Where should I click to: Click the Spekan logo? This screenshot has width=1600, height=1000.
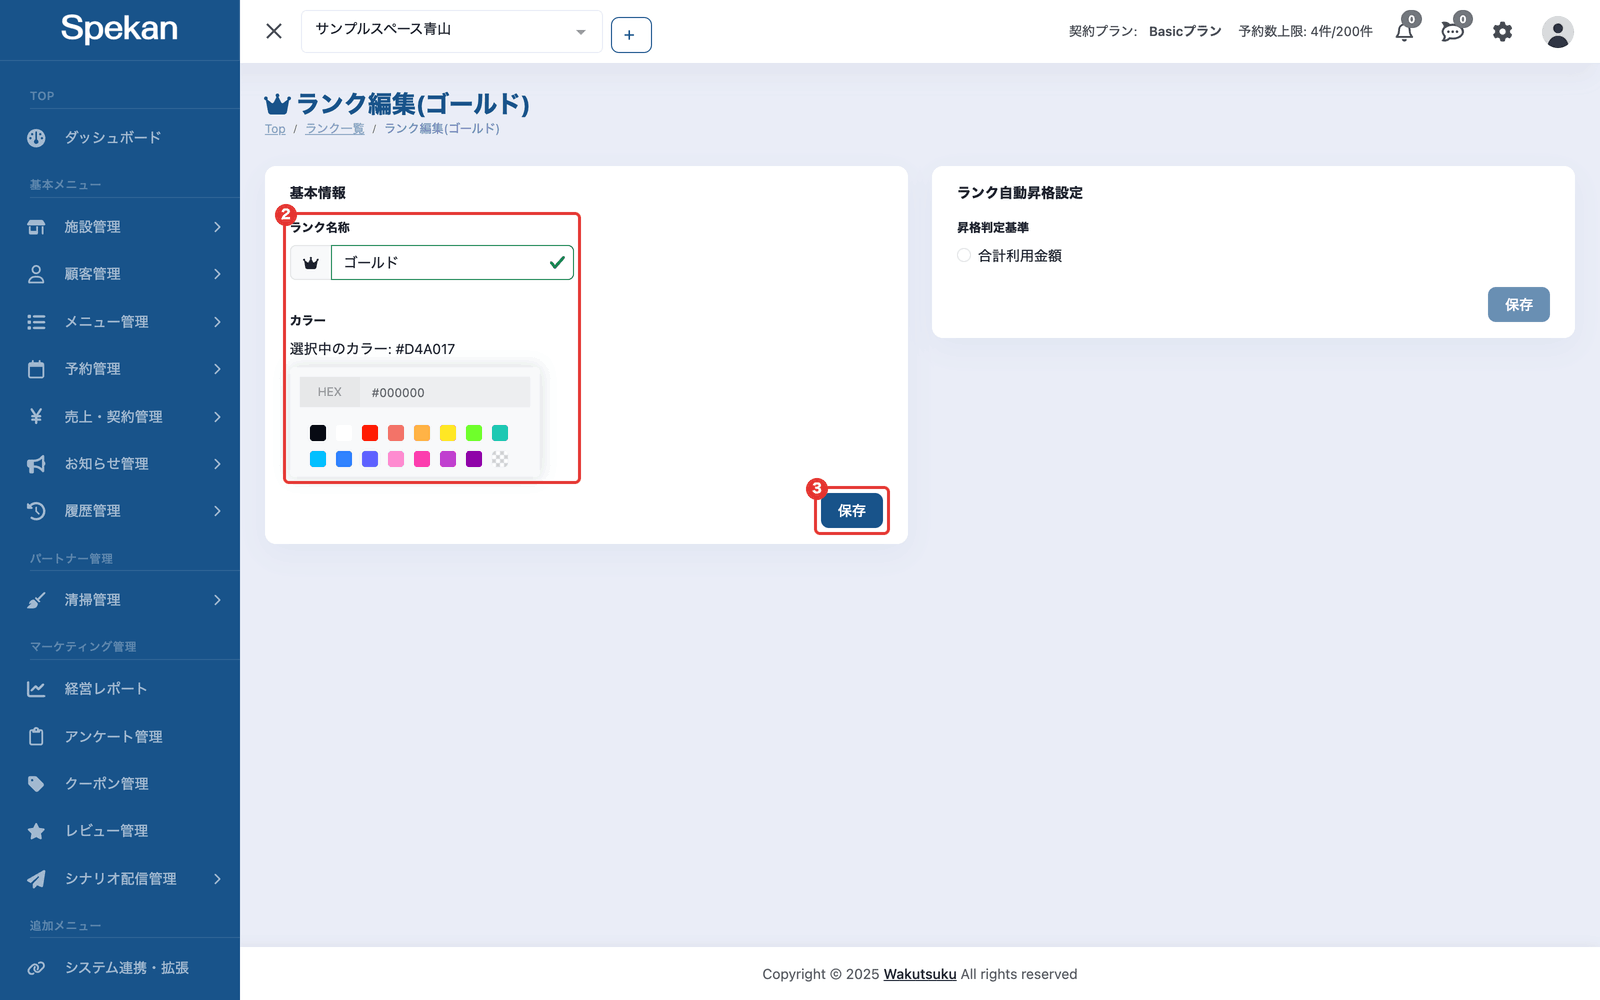[x=119, y=29]
